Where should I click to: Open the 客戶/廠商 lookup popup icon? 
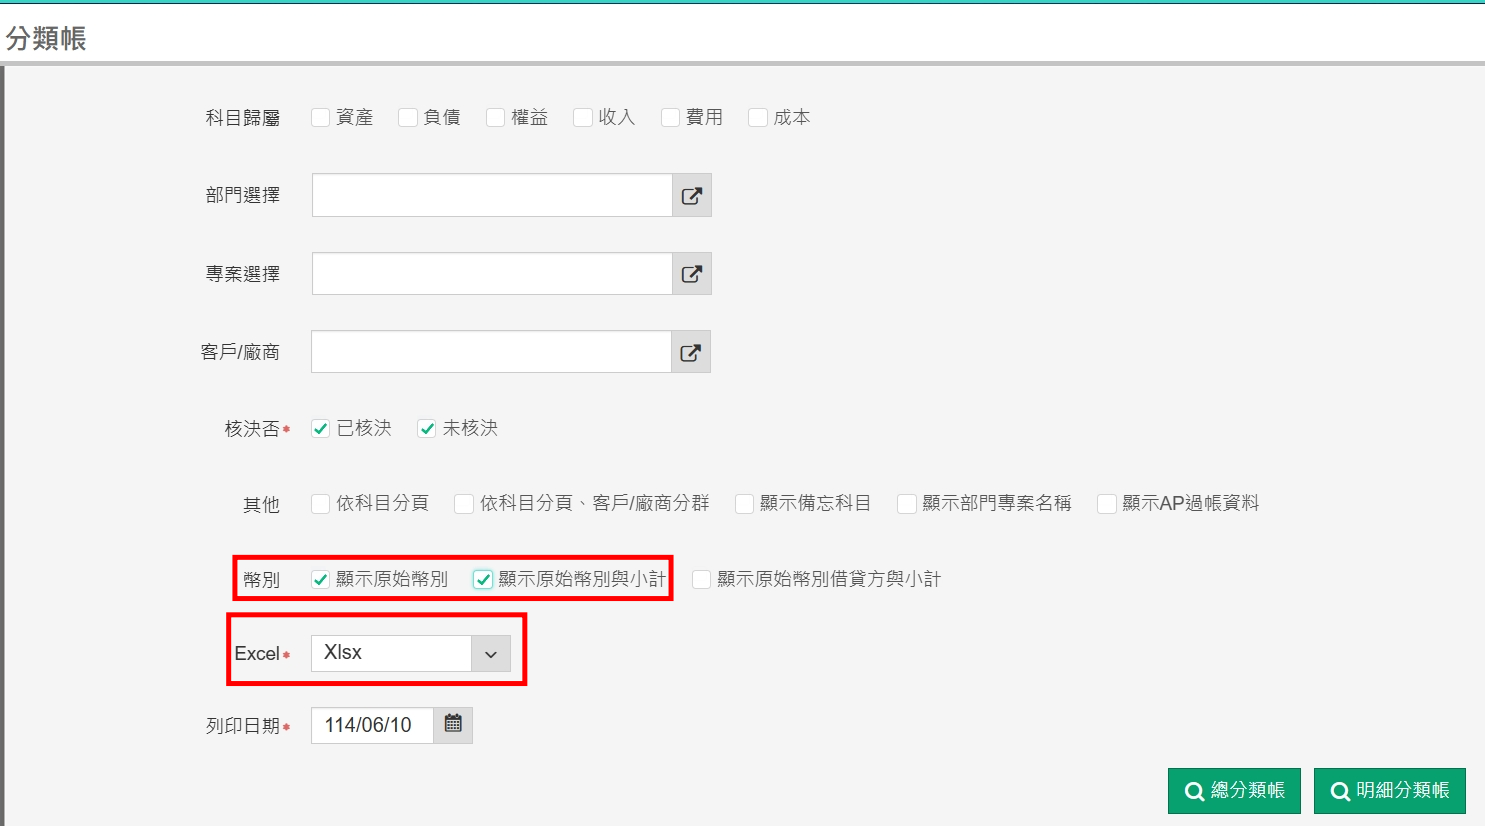[x=690, y=352]
